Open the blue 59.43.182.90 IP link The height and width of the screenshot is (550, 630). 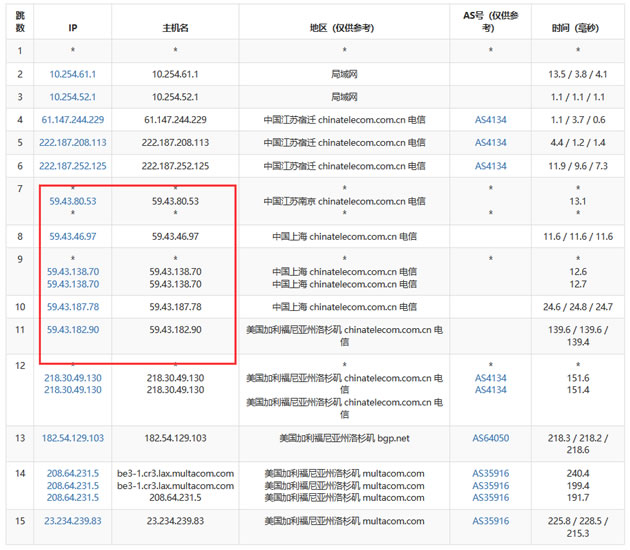(x=73, y=330)
